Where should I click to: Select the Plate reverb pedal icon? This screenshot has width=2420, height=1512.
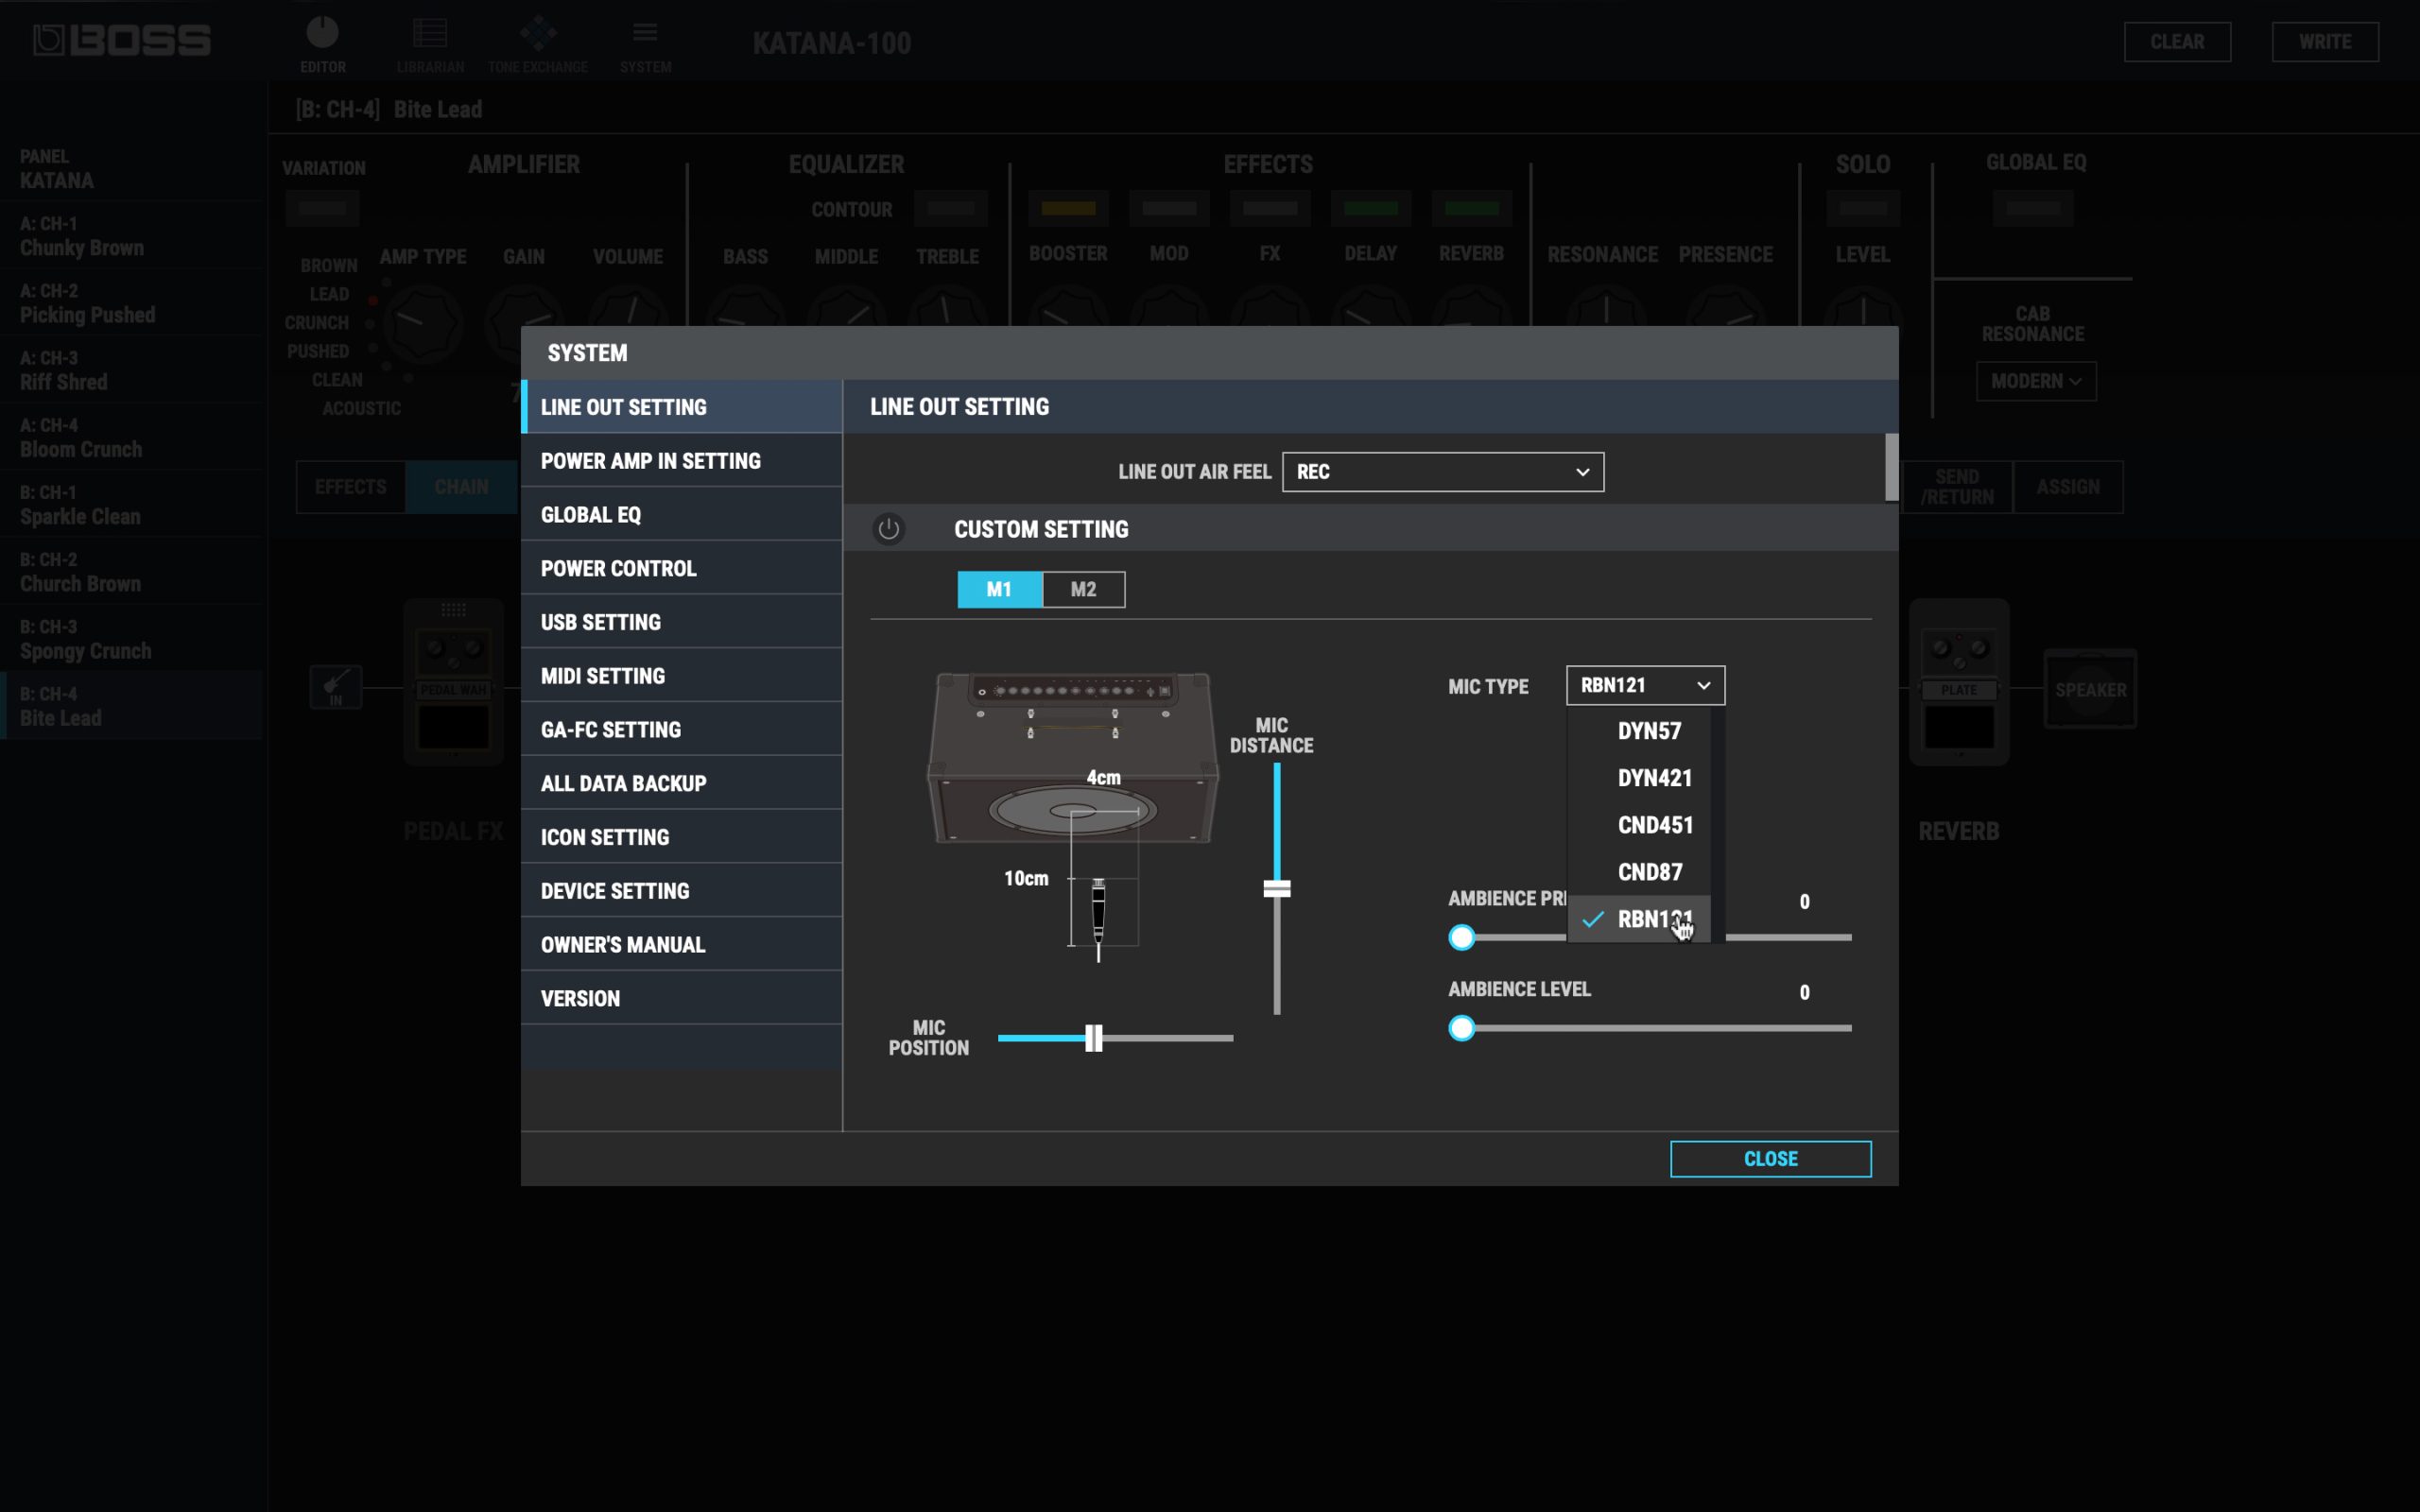tap(1958, 681)
